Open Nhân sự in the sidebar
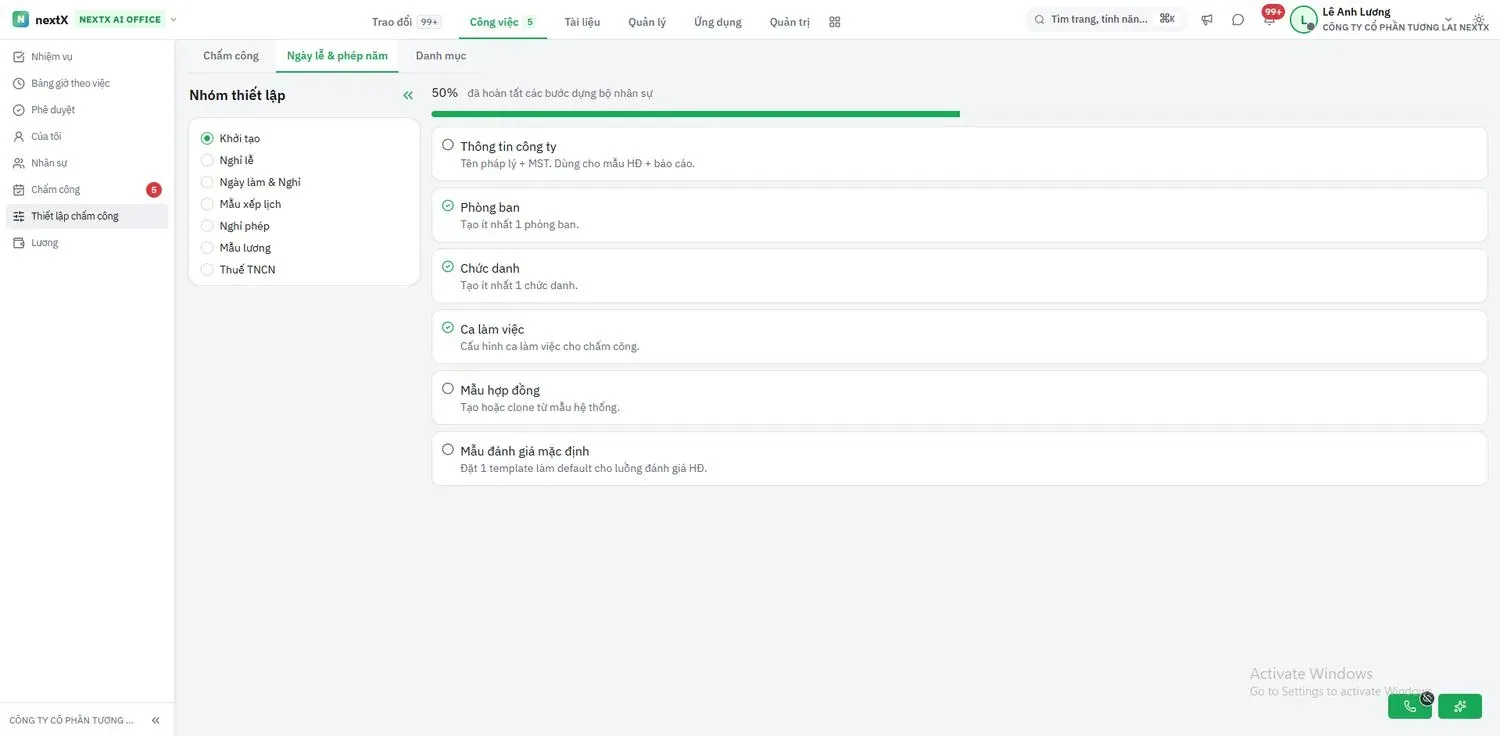Screen dimensions: 1500x736 [x=87, y=163]
